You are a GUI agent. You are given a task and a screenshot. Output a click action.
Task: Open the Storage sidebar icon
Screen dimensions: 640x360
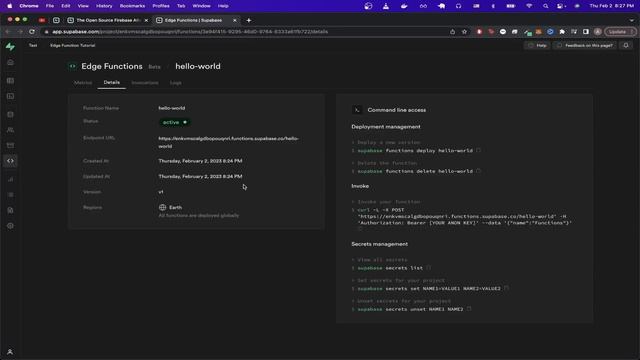pos(10,145)
